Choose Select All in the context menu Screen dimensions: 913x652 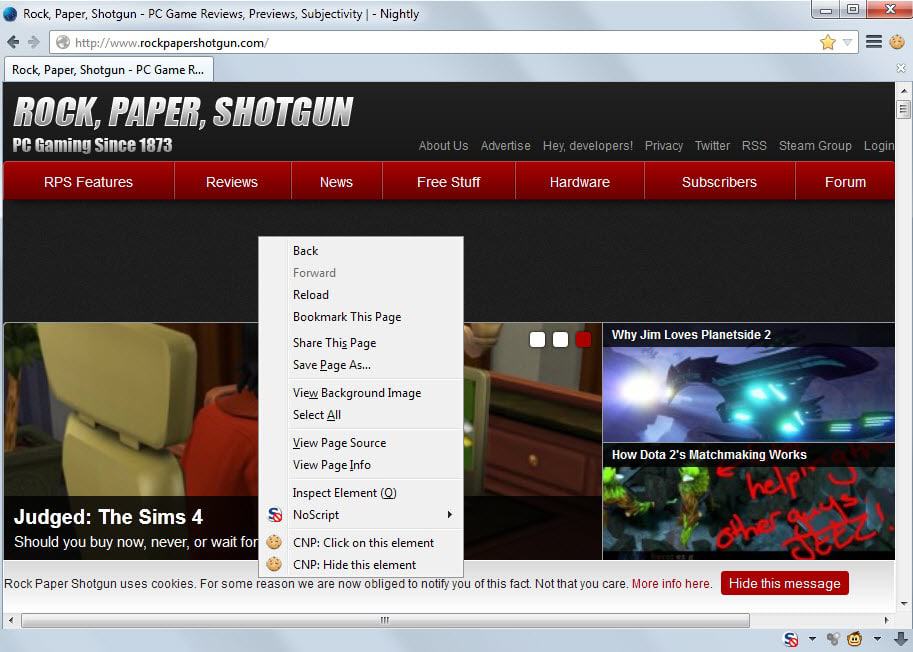click(x=361, y=415)
